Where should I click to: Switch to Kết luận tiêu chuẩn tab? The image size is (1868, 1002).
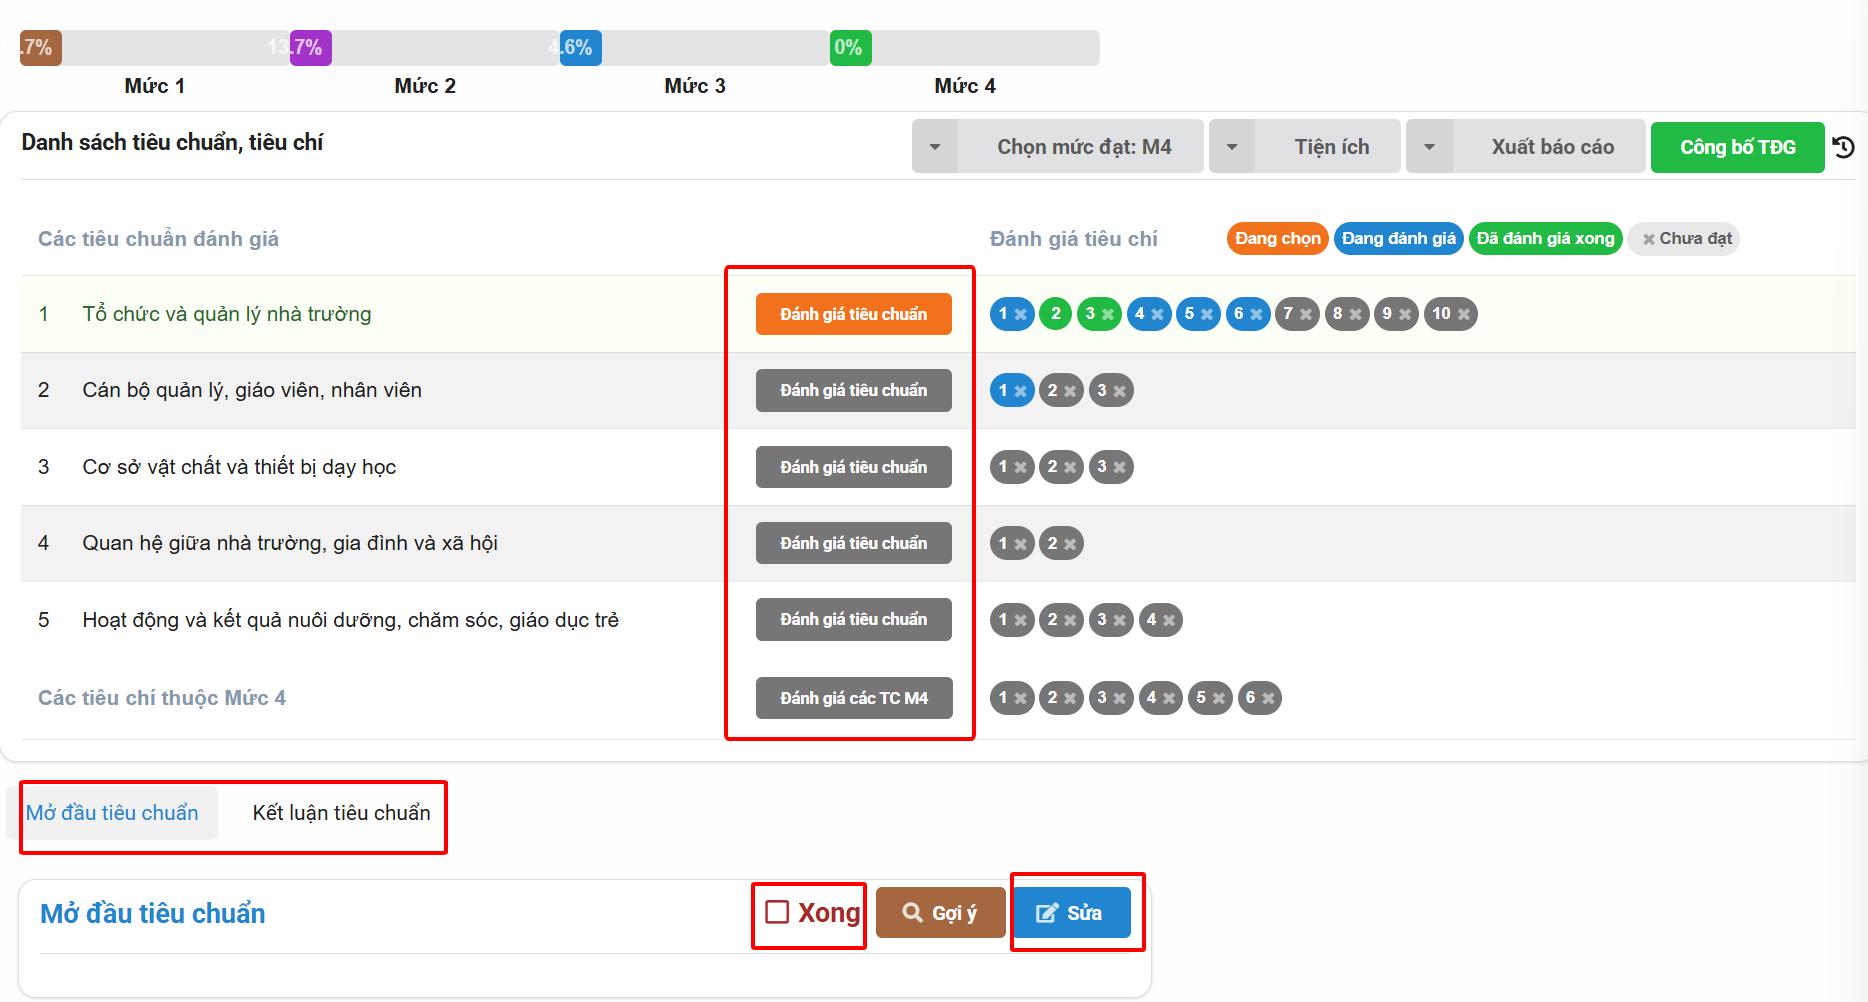[x=341, y=813]
